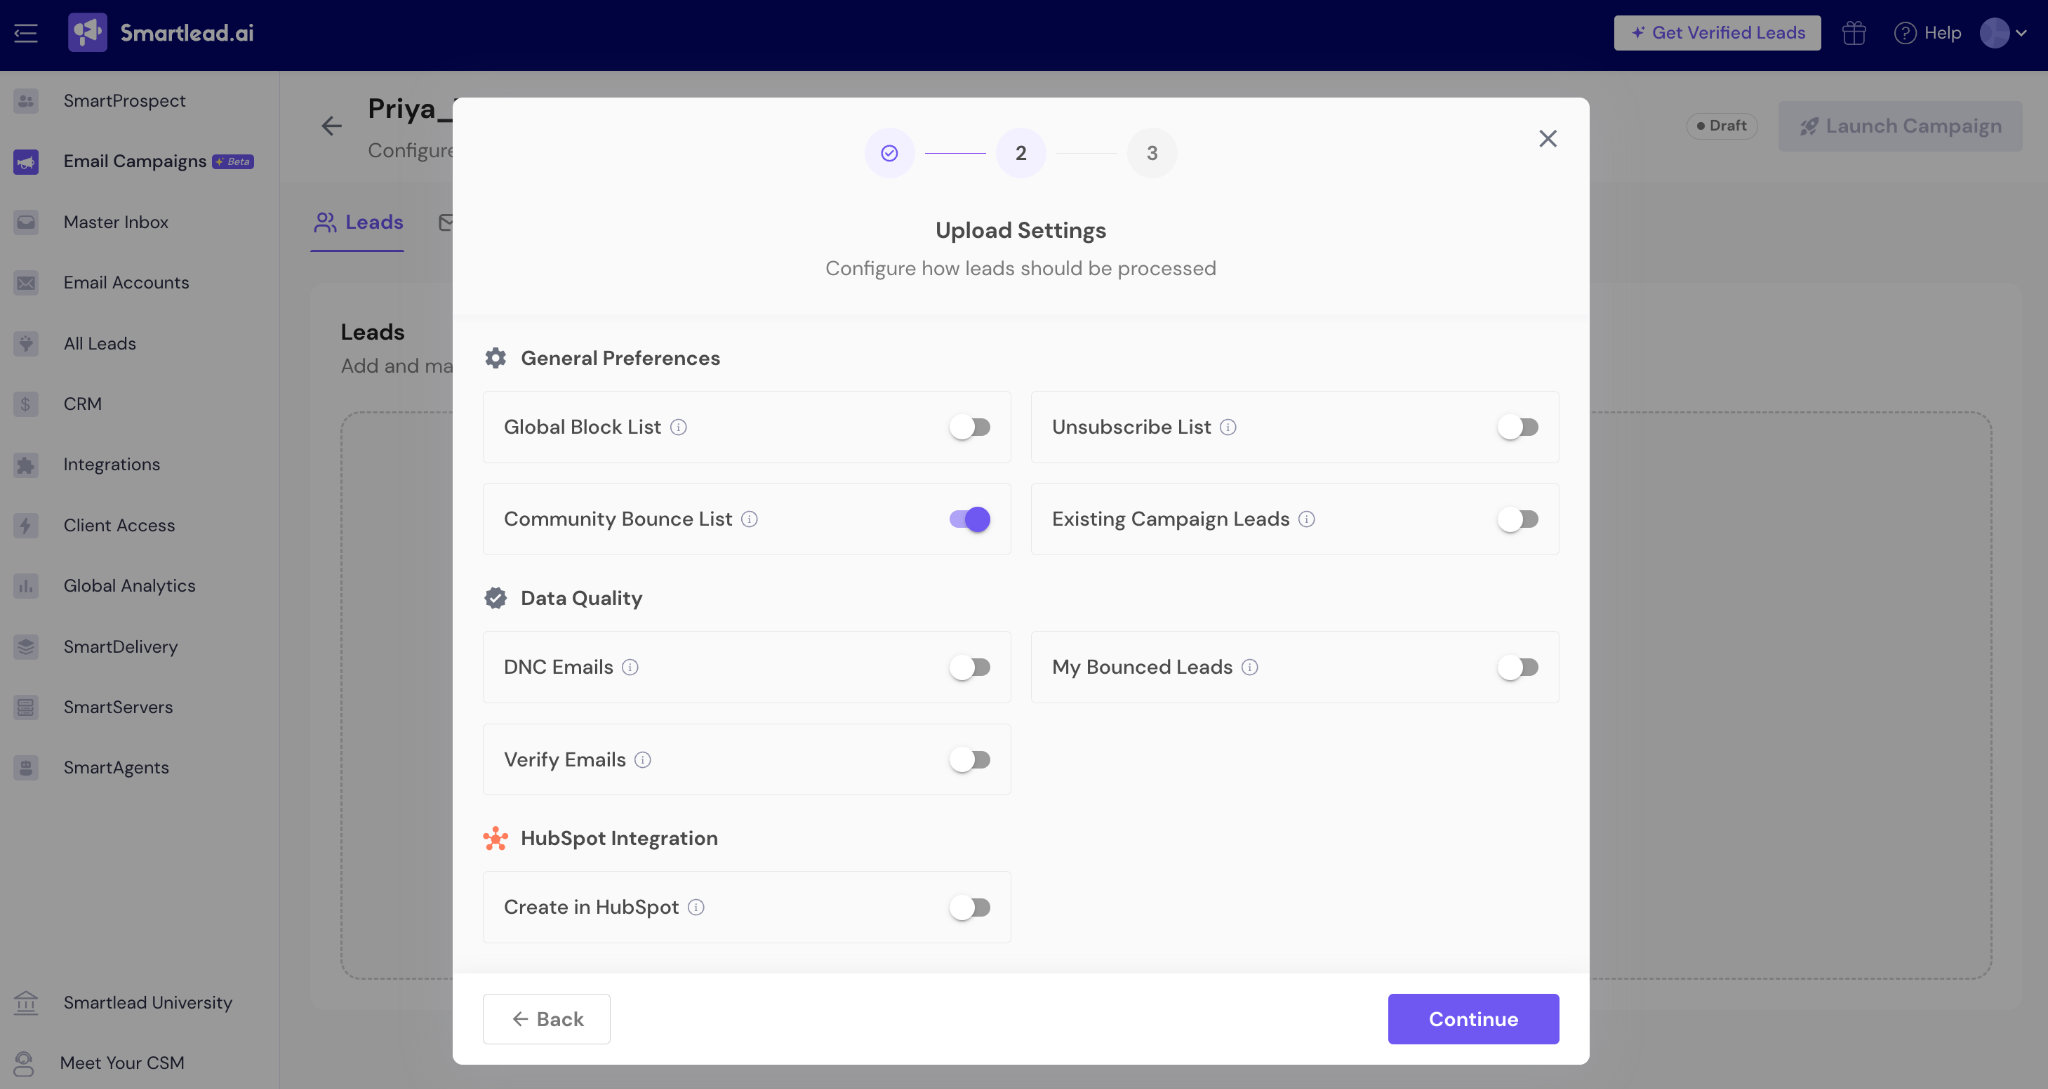
Task: Open SmartDelivery from the sidebar
Action: (x=120, y=647)
